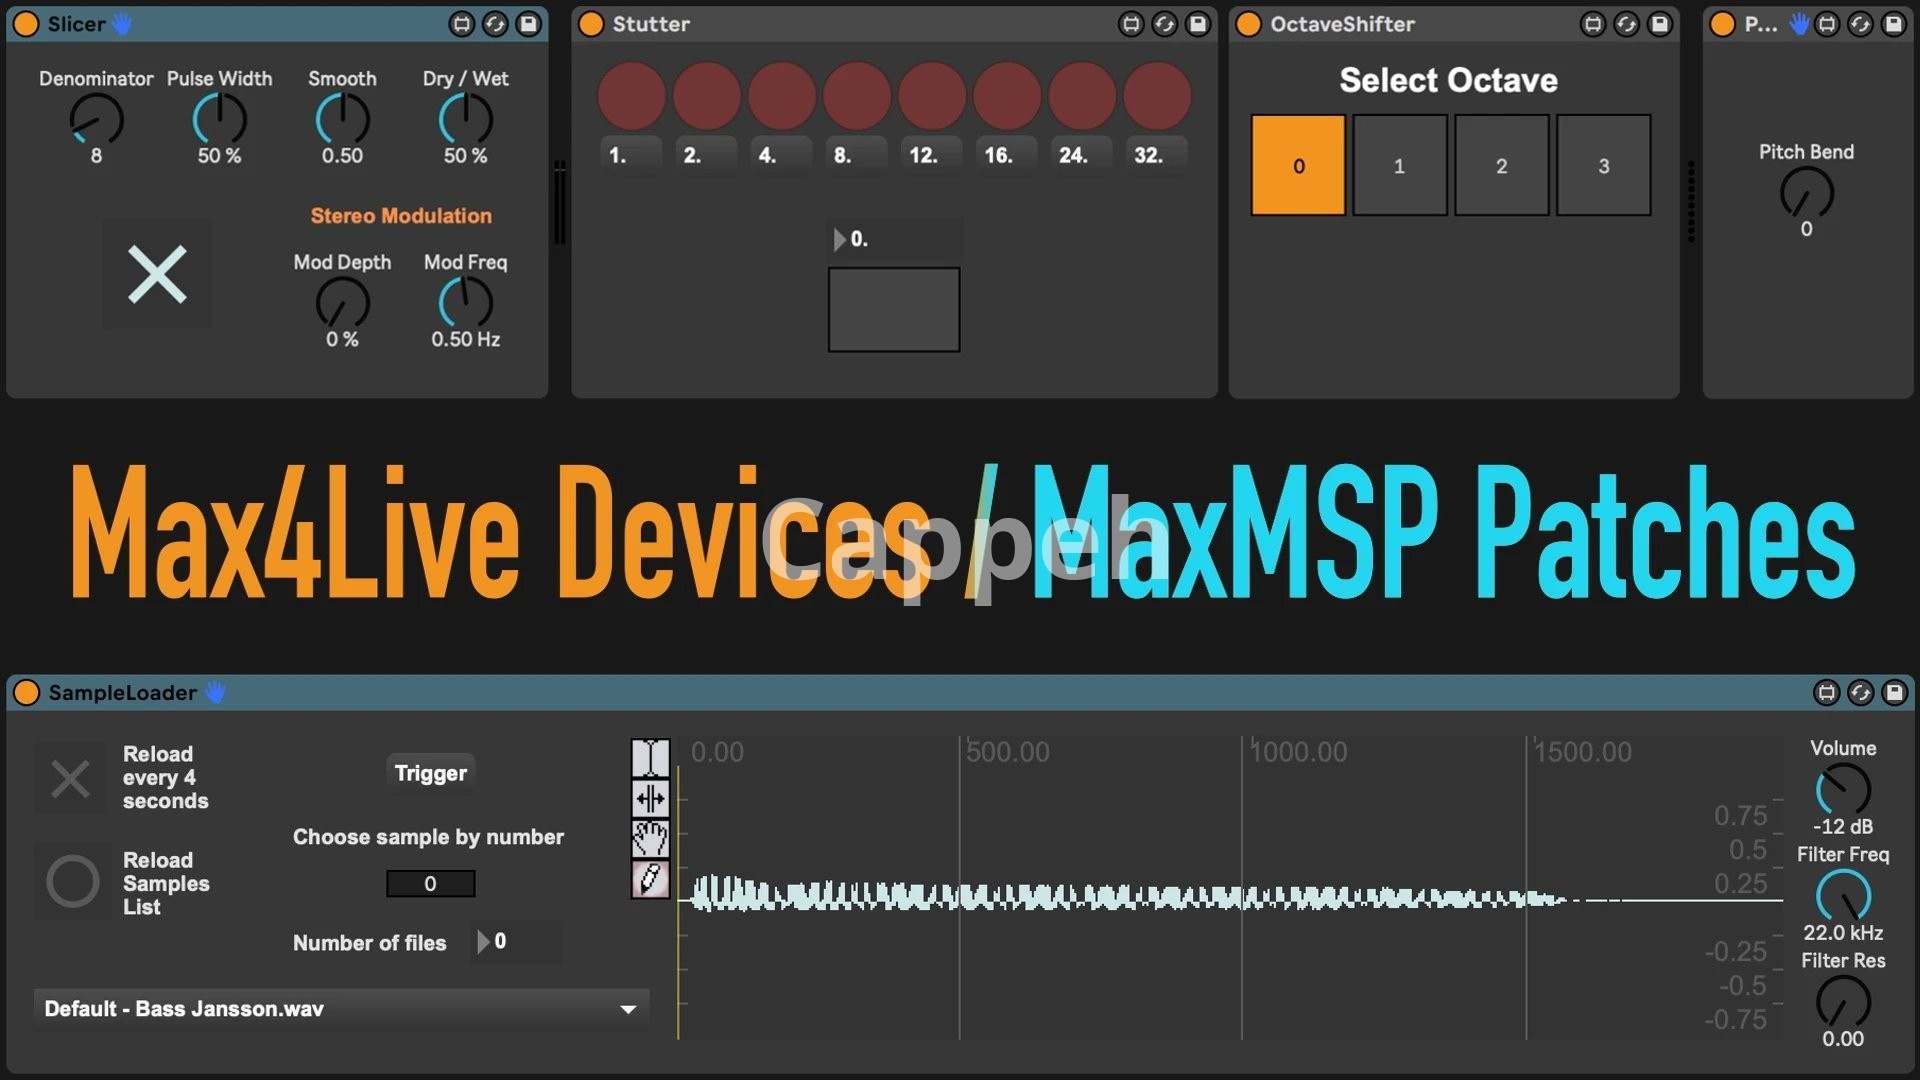The image size is (1920, 1080).
Task: Click SampleLoader save preset icon
Action: click(x=1894, y=692)
